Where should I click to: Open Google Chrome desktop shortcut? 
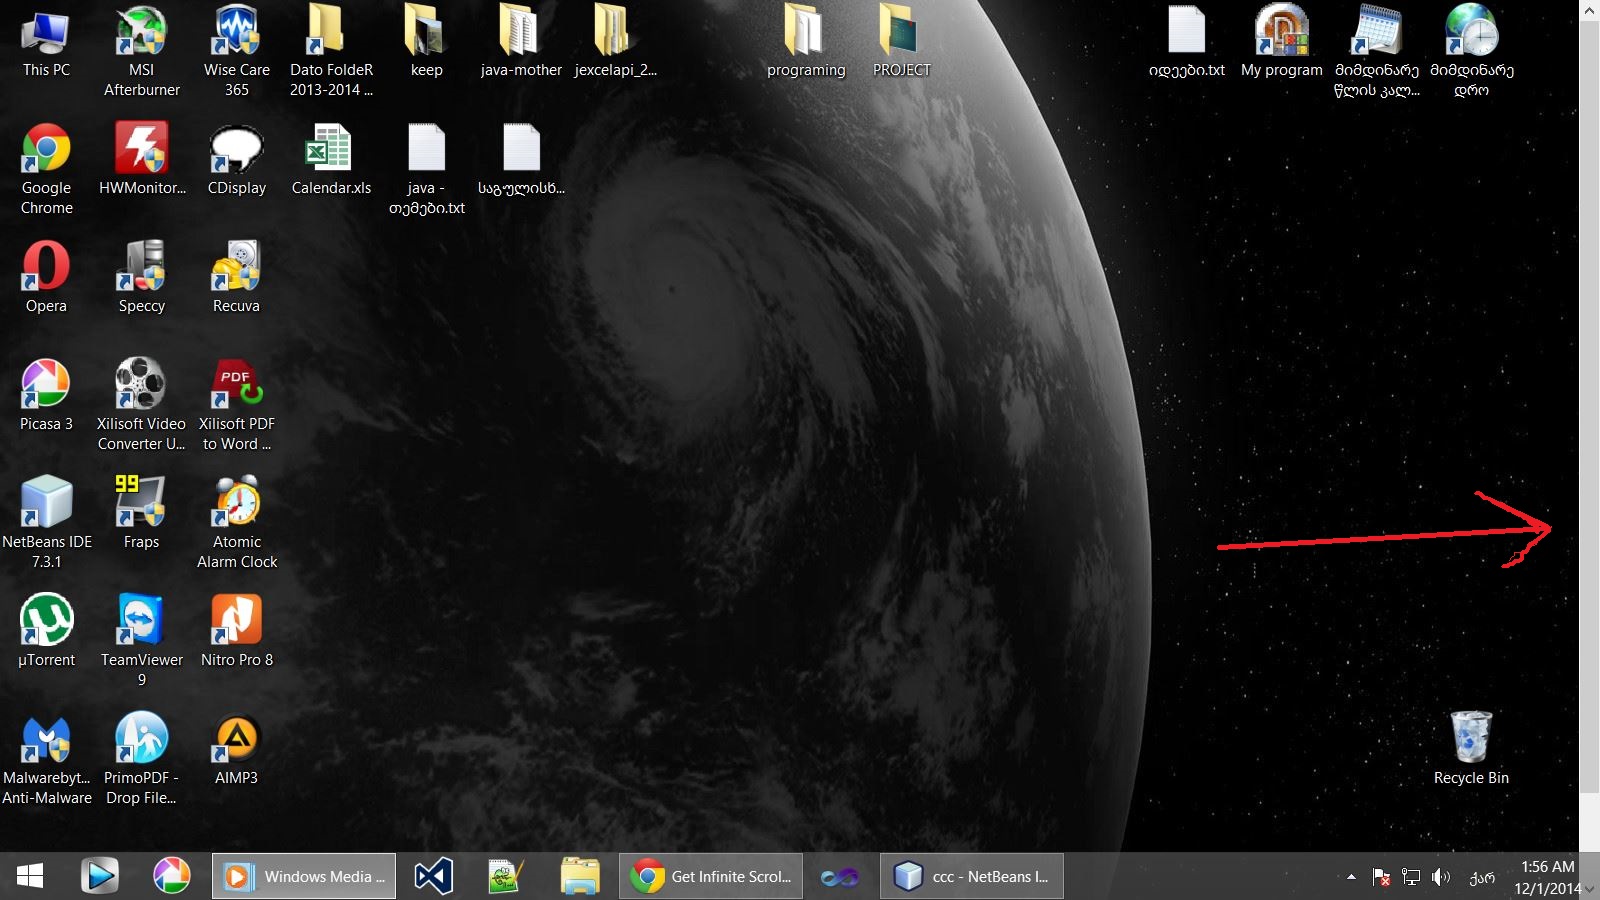tap(46, 150)
